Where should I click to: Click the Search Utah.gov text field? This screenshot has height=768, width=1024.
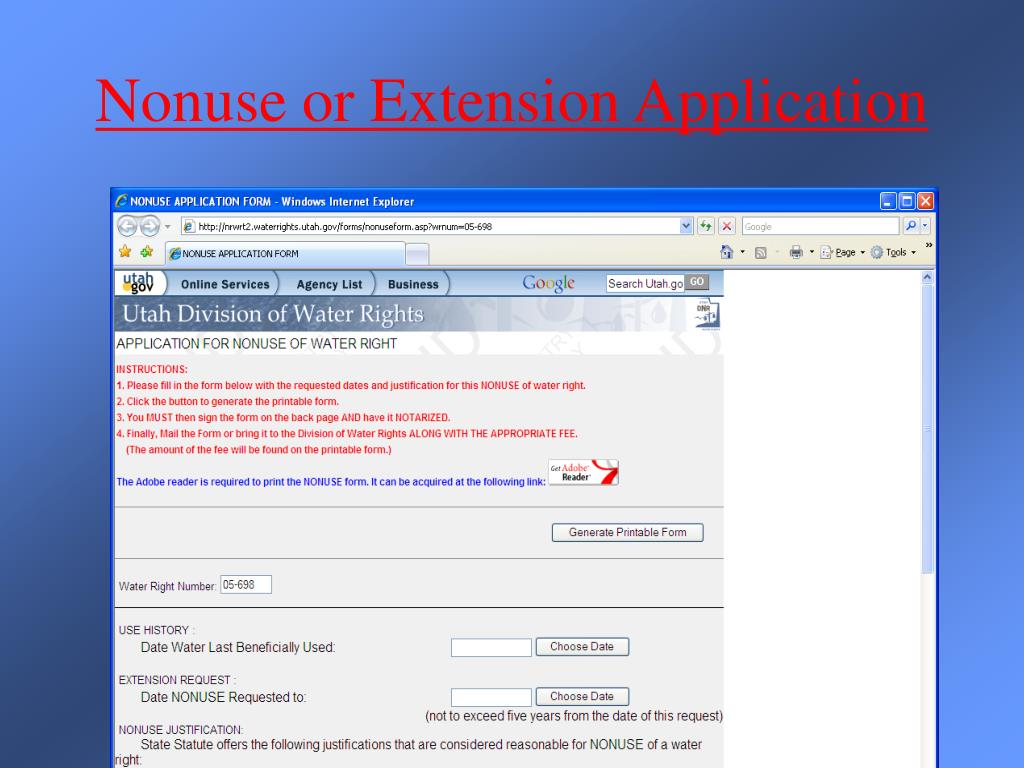[x=645, y=283]
